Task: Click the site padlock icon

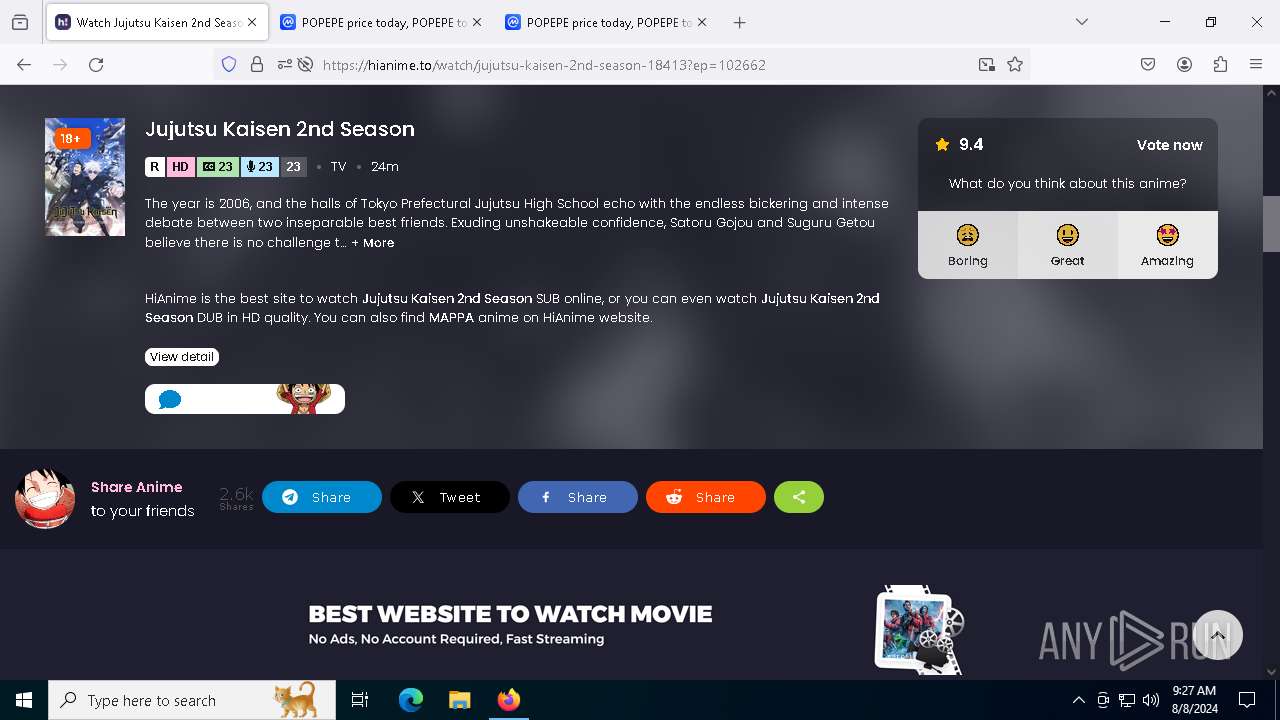Action: [x=257, y=64]
